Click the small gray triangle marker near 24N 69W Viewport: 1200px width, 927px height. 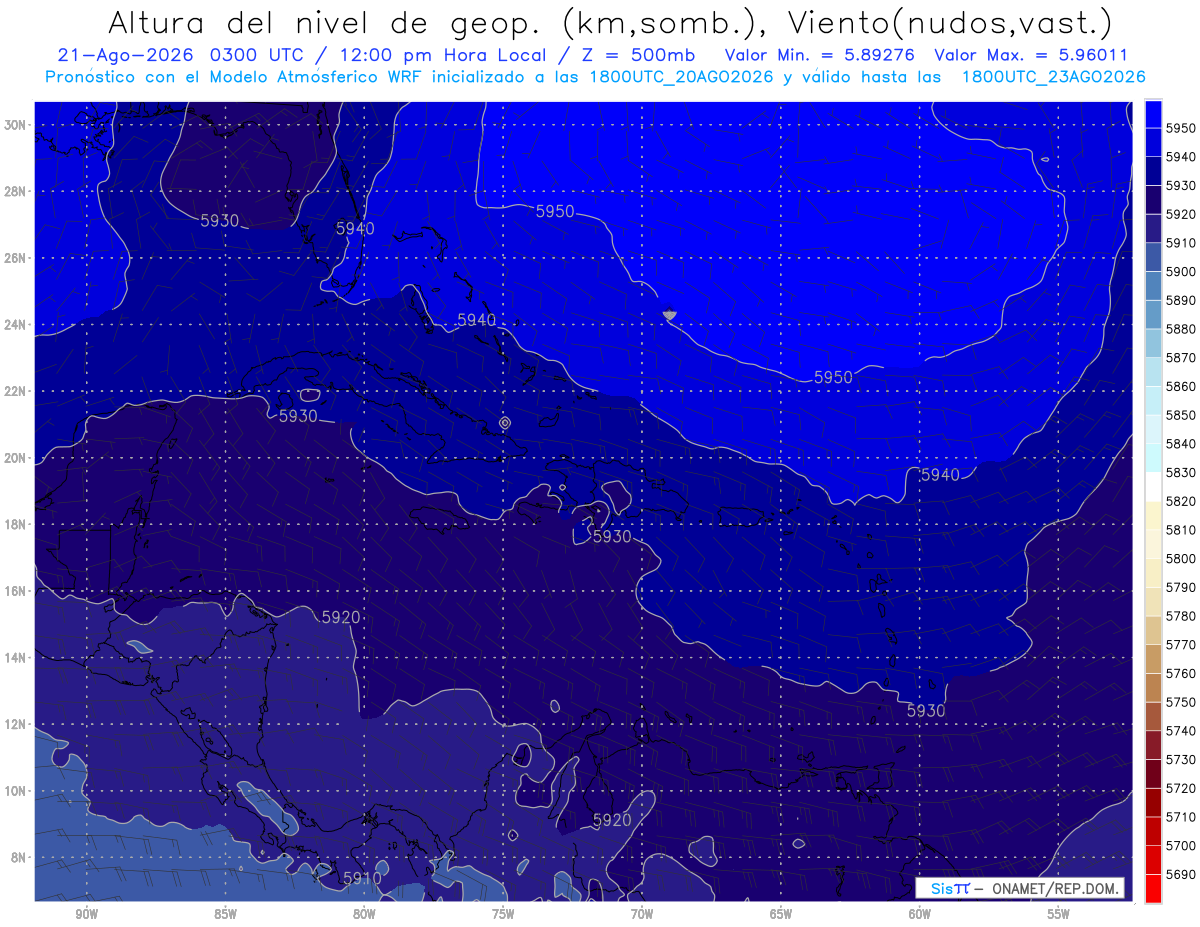pos(670,315)
